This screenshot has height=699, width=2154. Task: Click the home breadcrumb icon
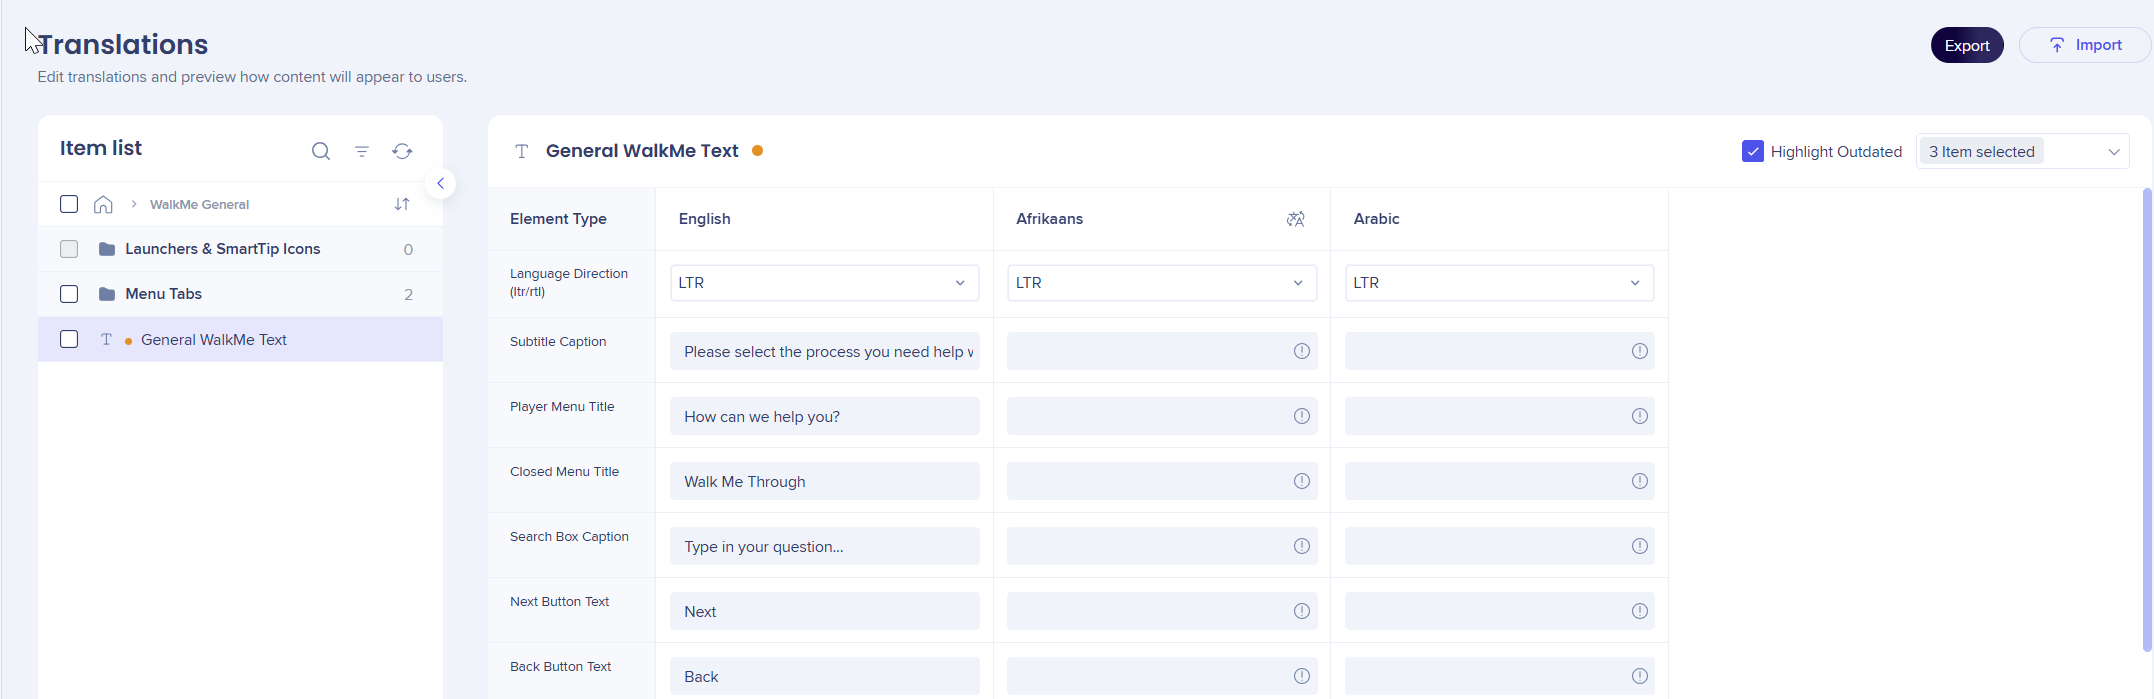point(103,205)
